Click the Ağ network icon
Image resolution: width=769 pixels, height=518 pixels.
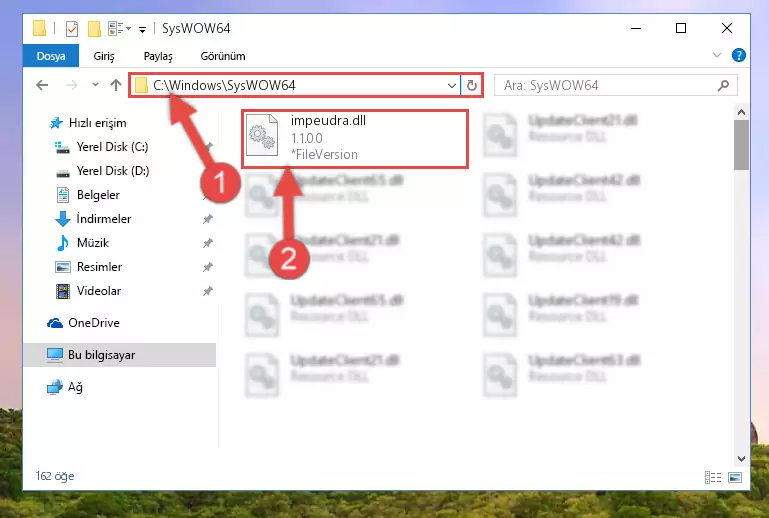[x=54, y=387]
